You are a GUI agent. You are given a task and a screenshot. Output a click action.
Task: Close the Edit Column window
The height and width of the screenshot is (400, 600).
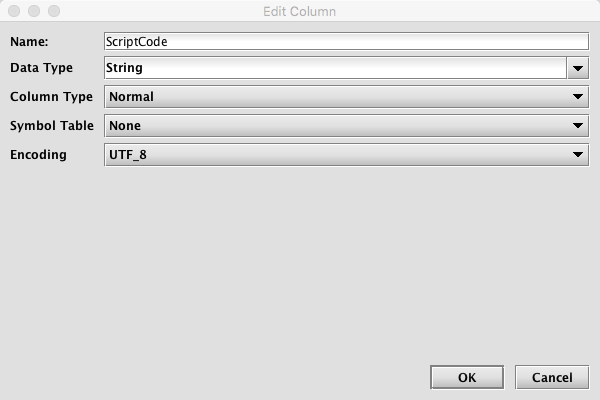coord(14,11)
